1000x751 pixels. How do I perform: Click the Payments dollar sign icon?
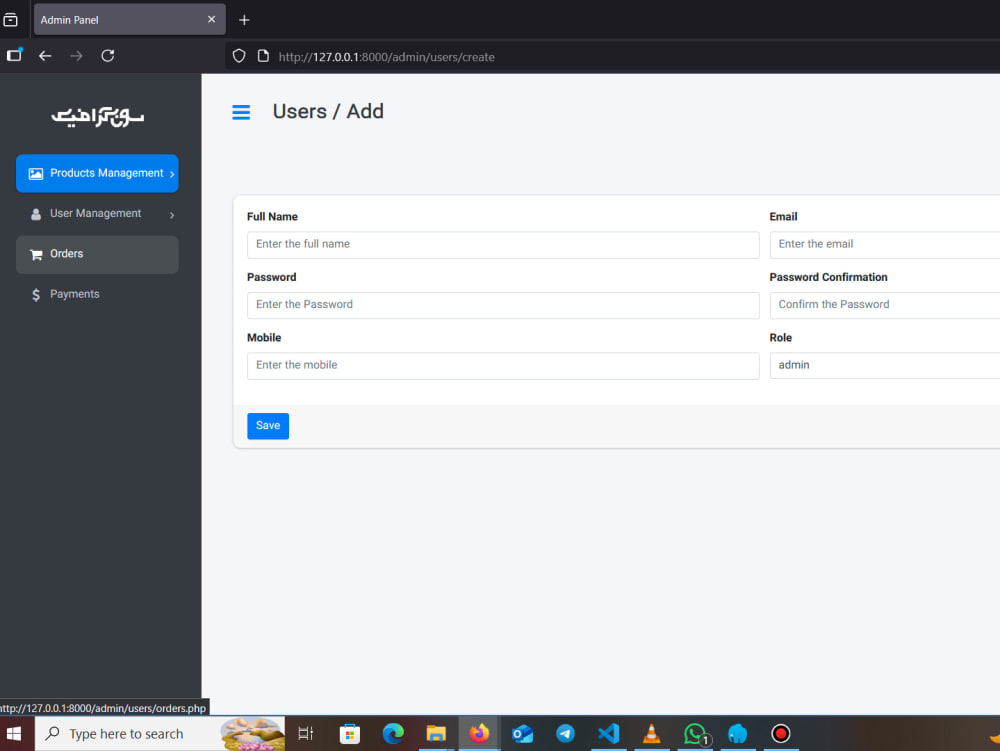[x=36, y=295]
